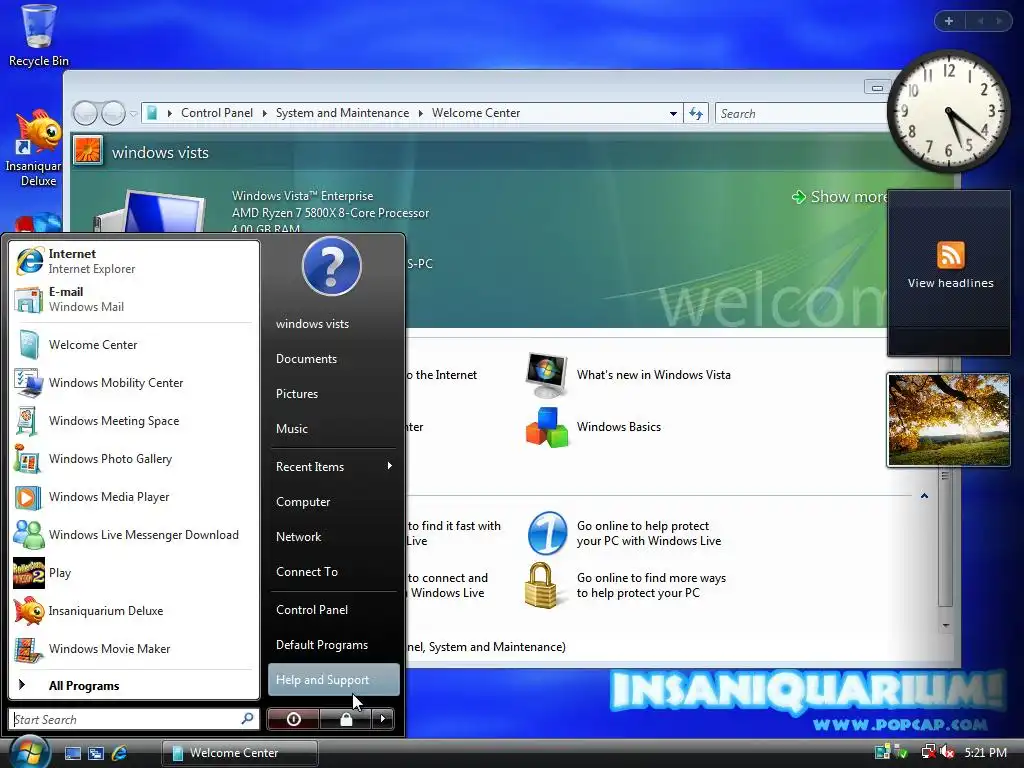Collapse the Microsoft offers section chevron
The width and height of the screenshot is (1024, 768).
point(924,496)
